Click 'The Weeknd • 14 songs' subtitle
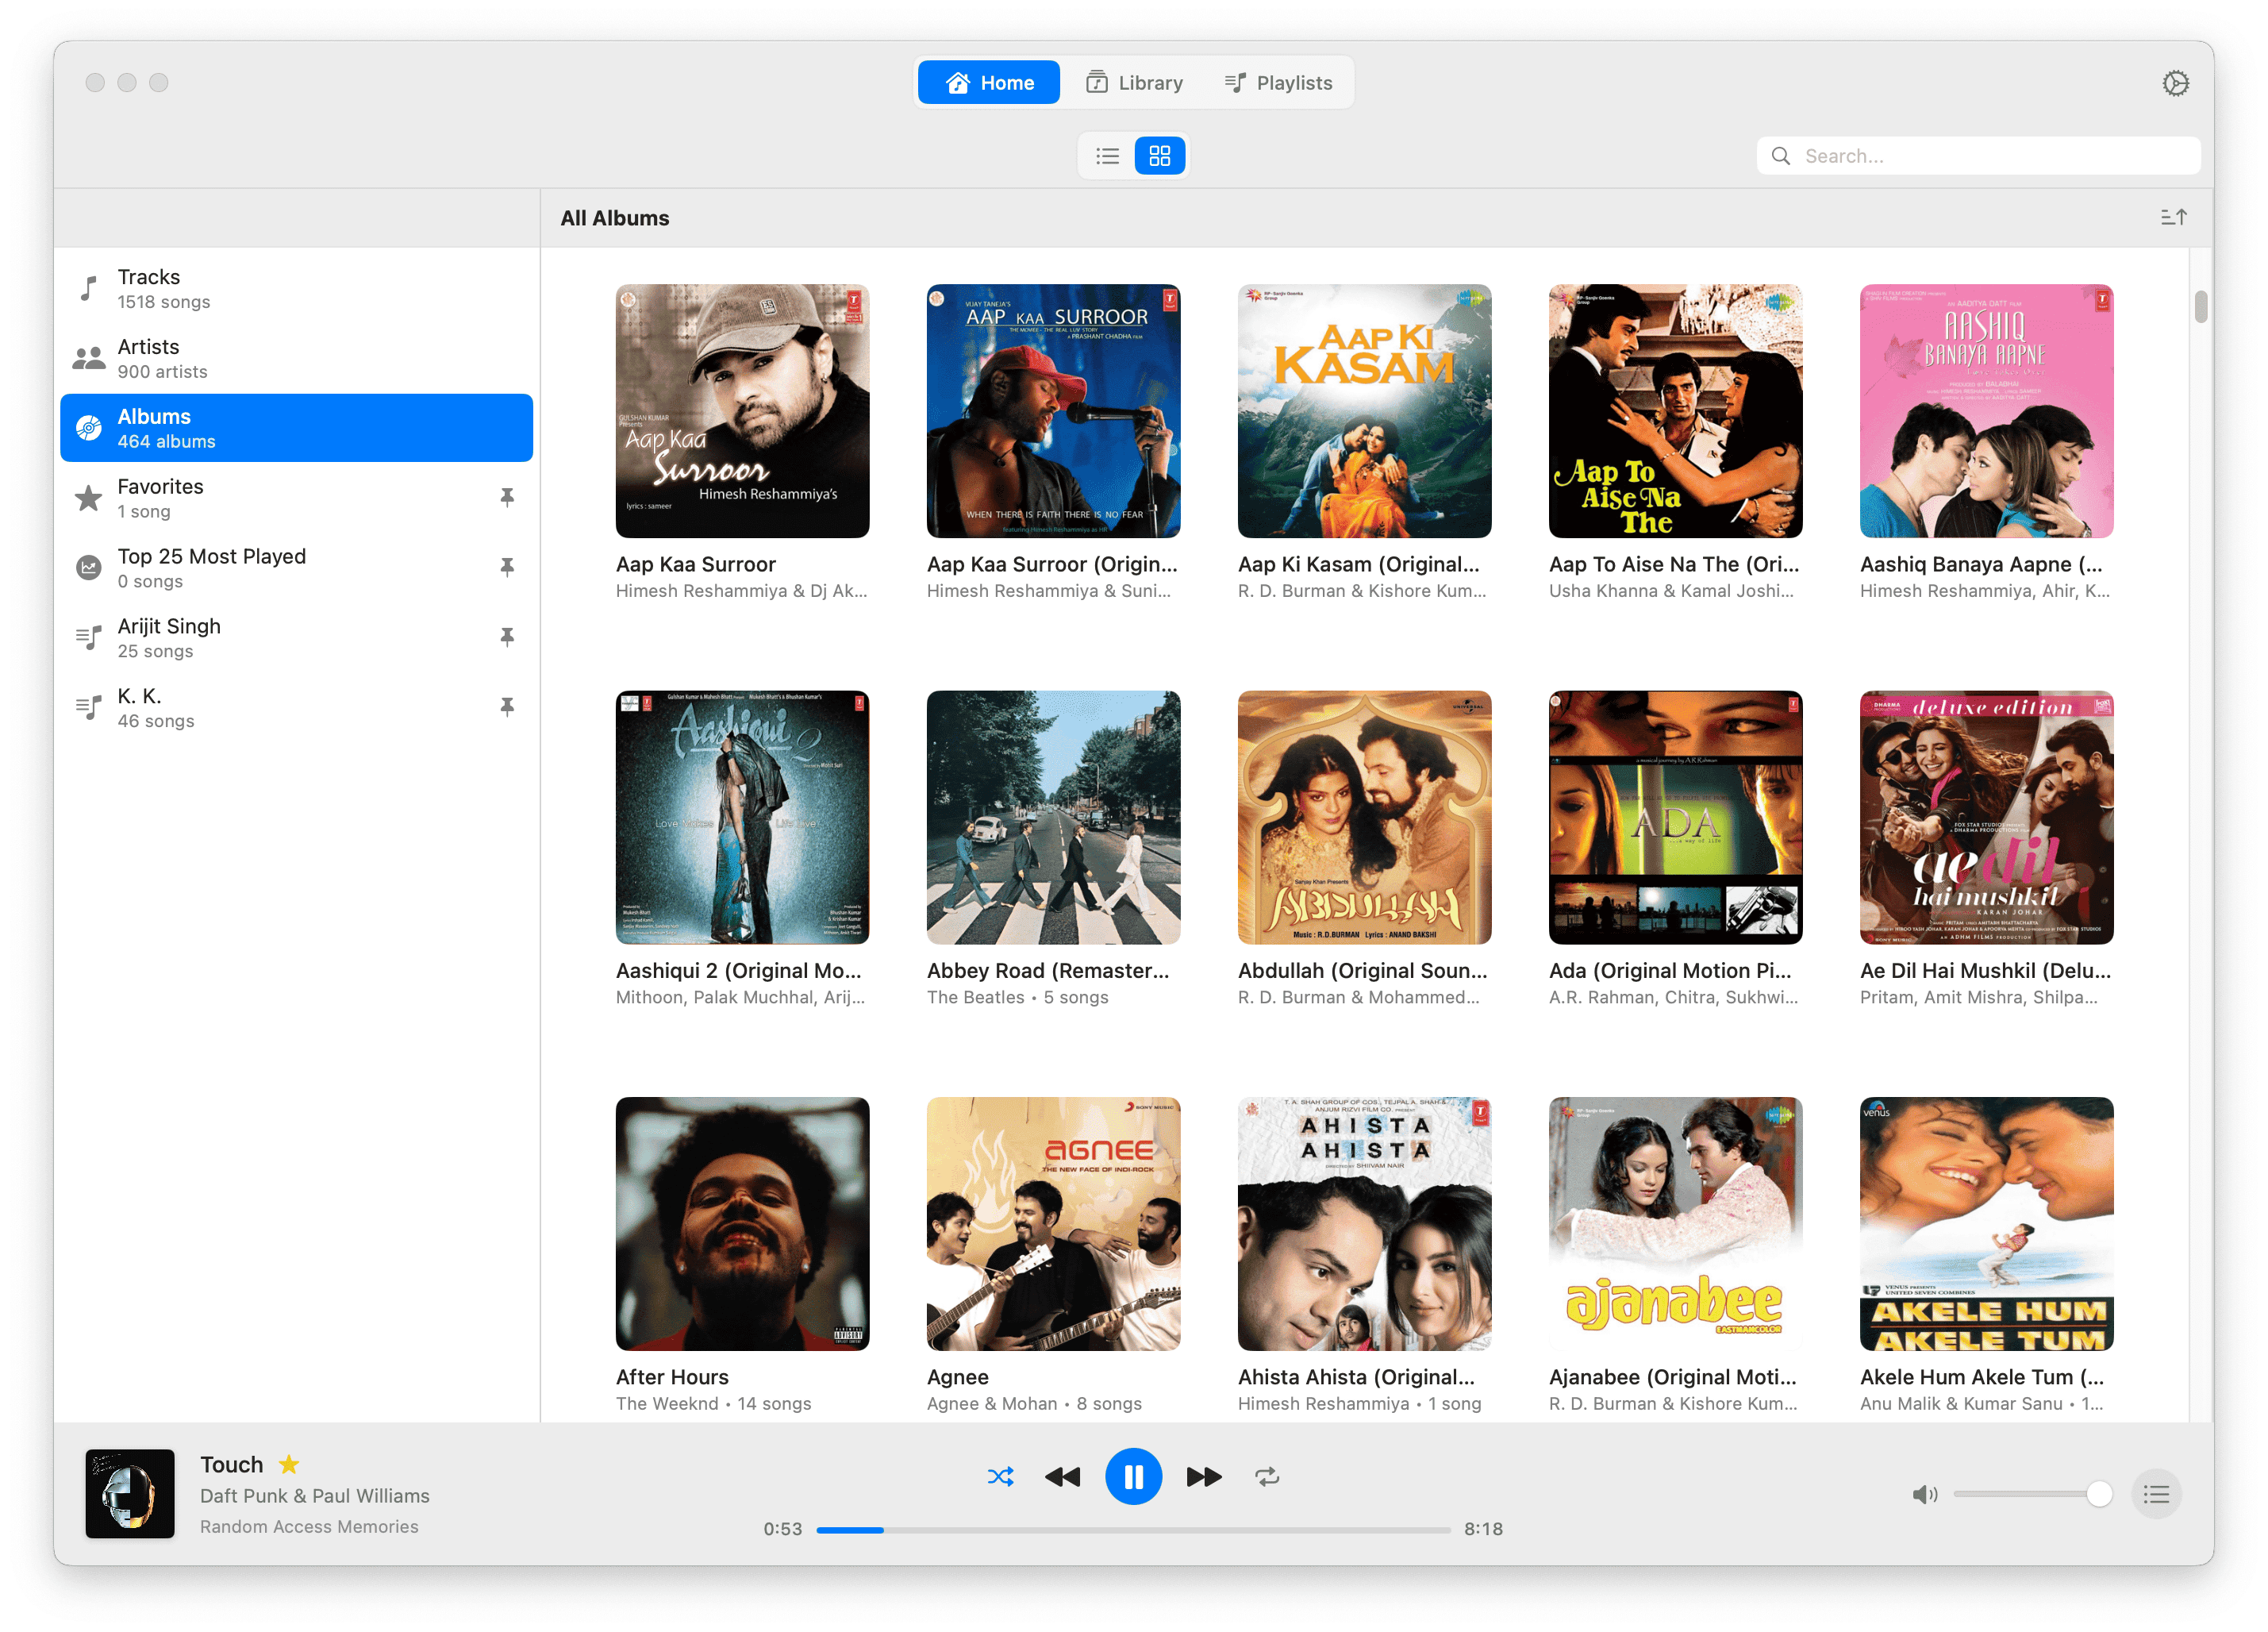This screenshot has width=2268, height=1632. click(713, 1403)
